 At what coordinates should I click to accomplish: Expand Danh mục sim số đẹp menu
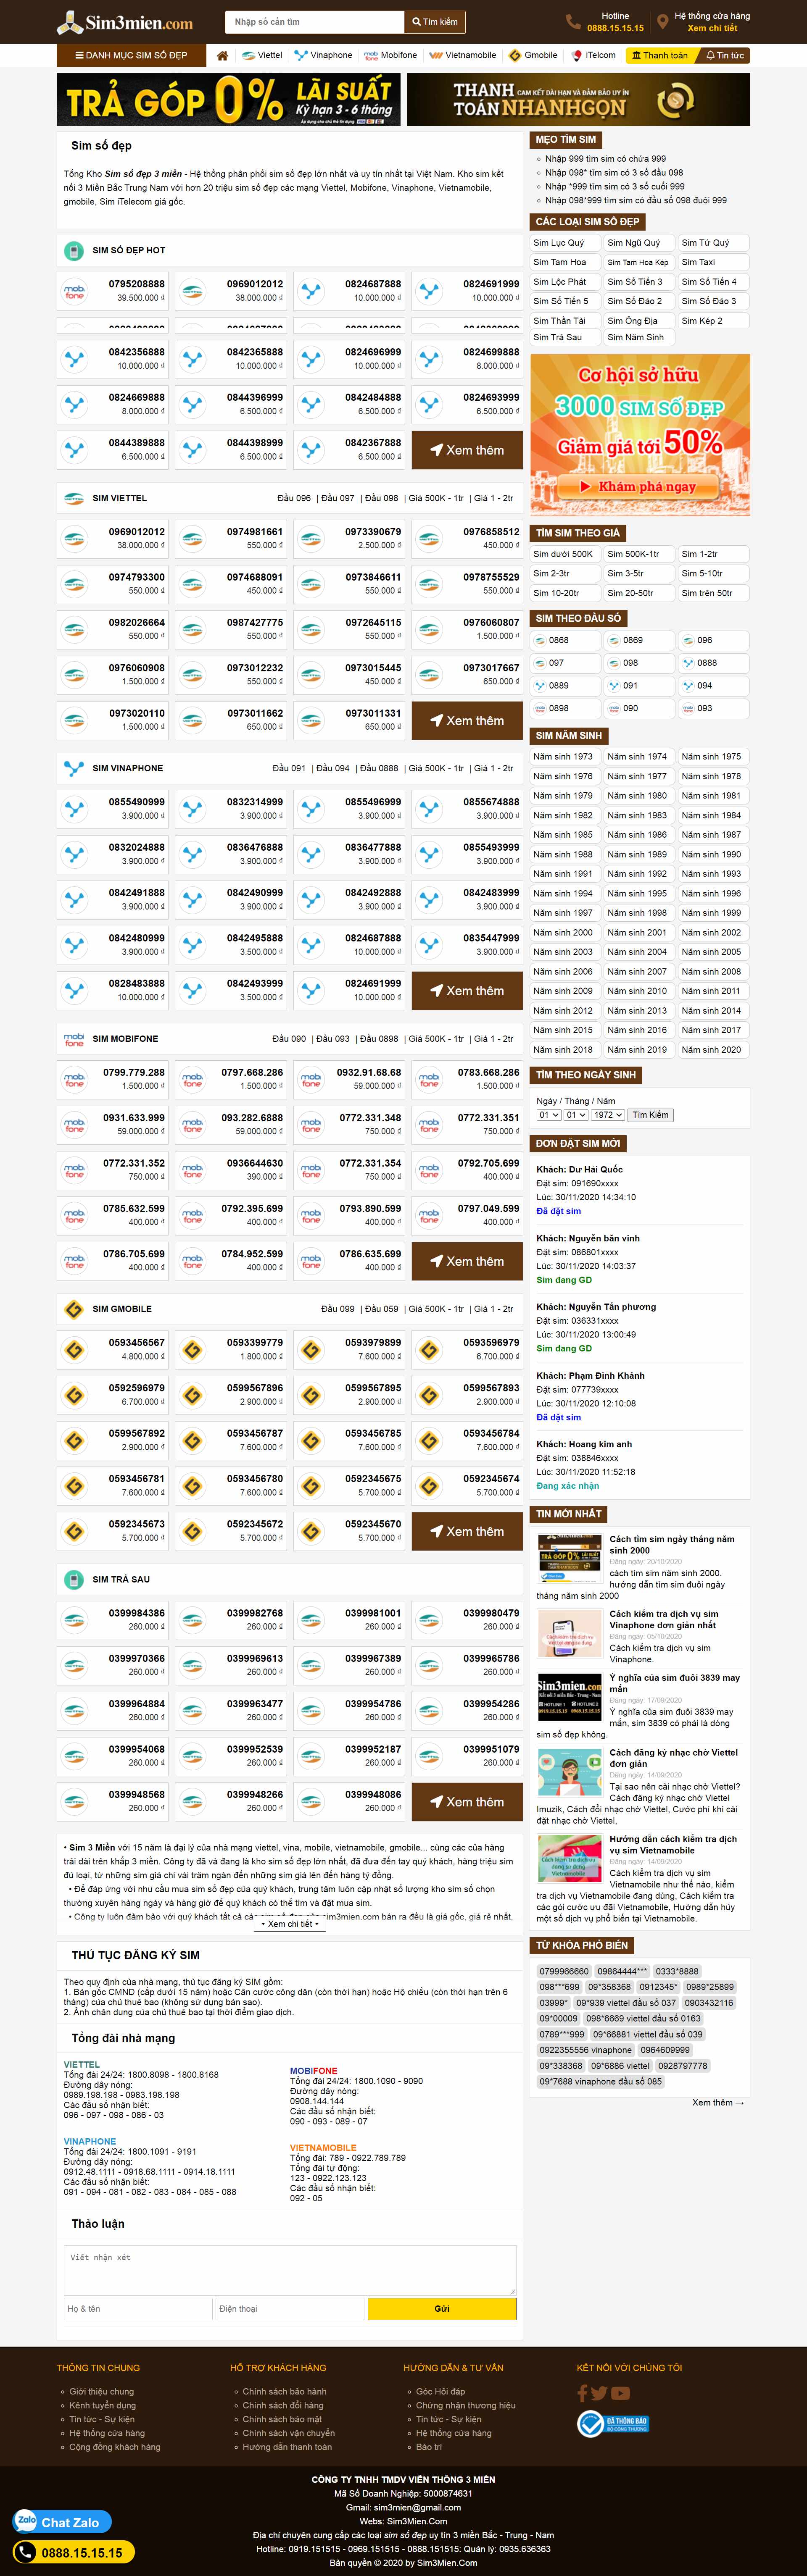coord(131,56)
